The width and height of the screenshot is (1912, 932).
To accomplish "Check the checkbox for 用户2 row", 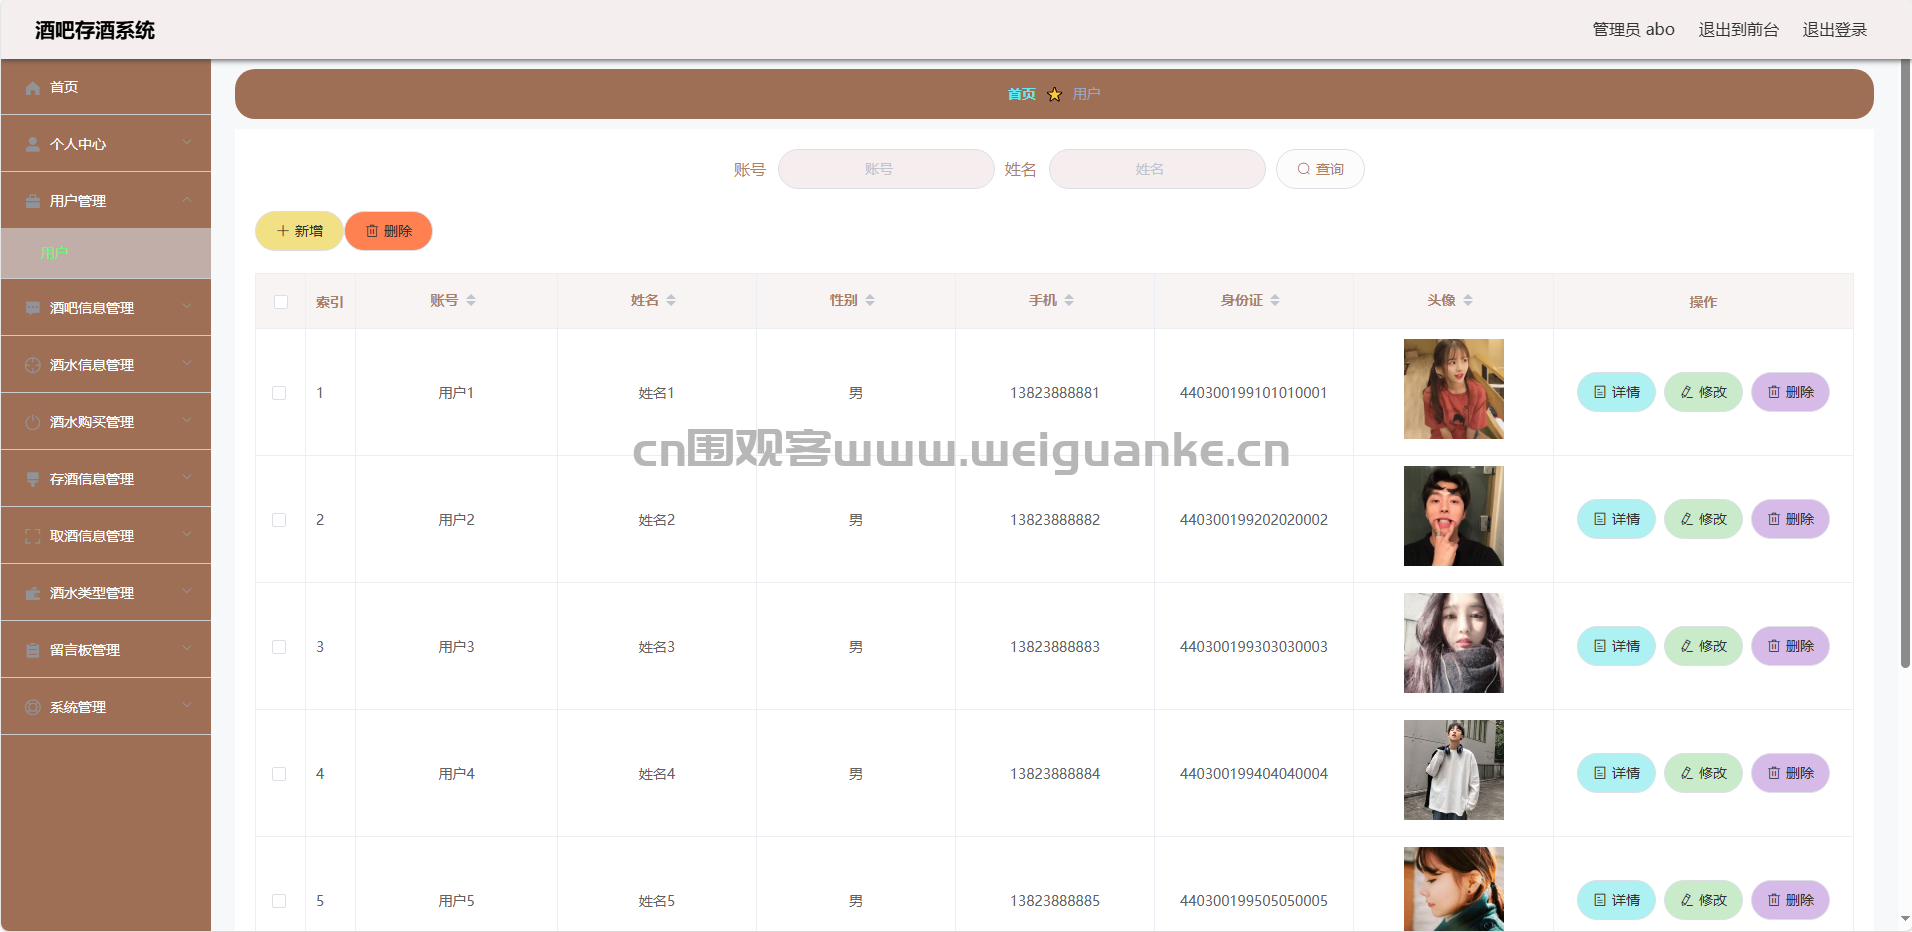I will click(x=279, y=520).
